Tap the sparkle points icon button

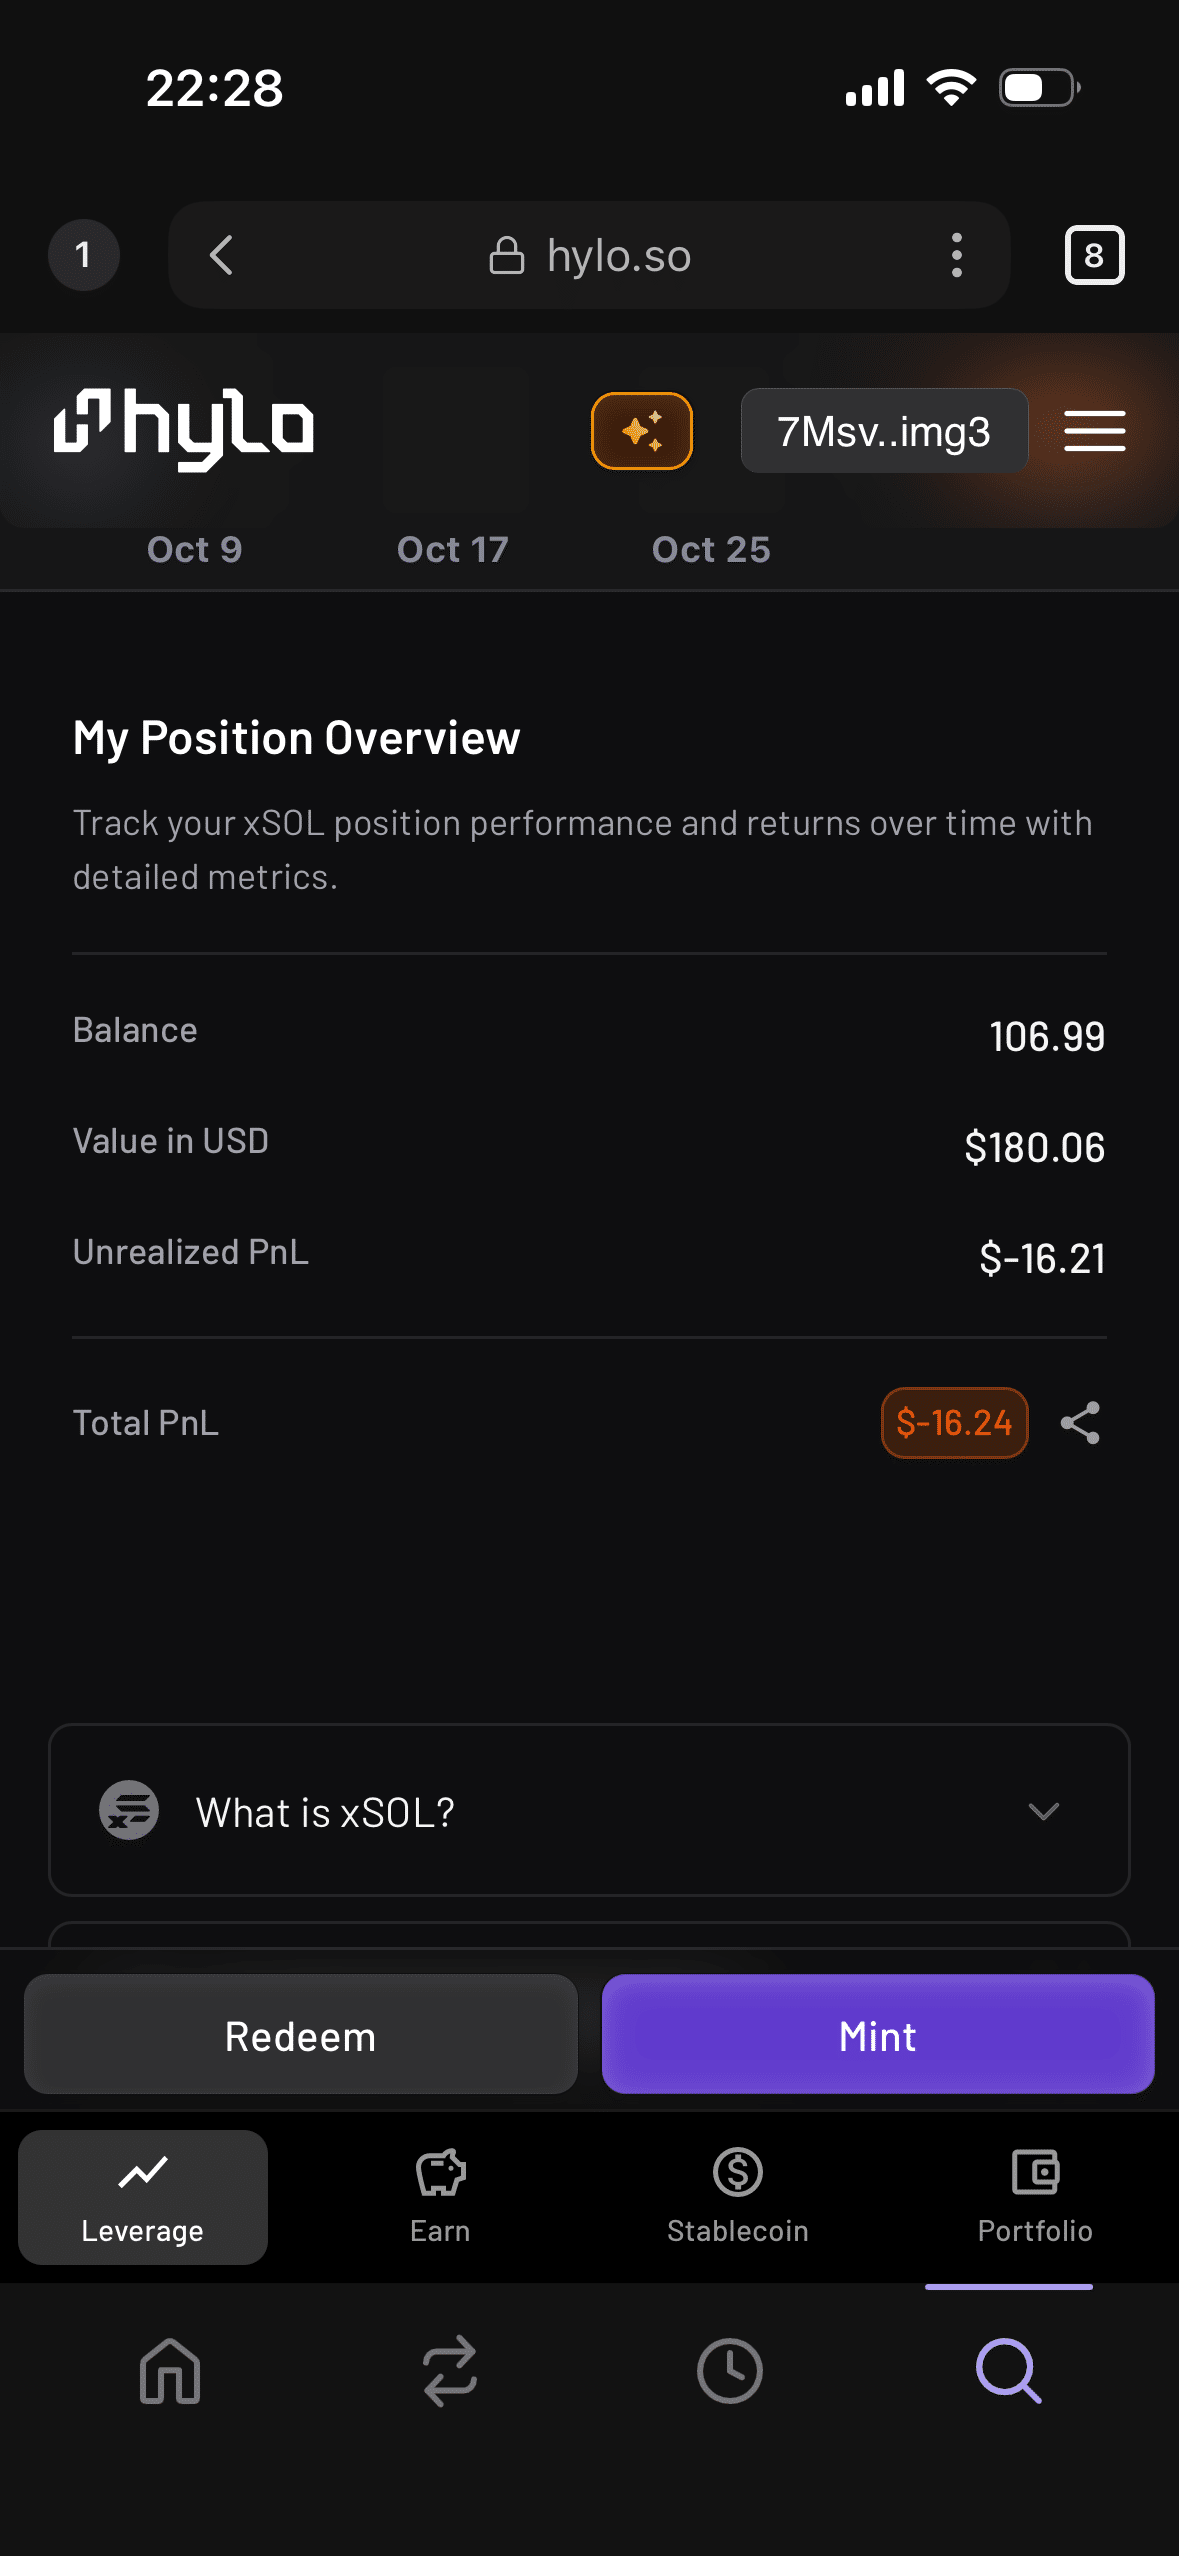click(x=641, y=431)
